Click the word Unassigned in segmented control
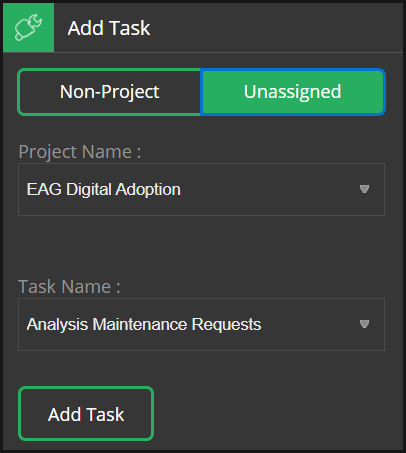Screen dimensions: 406x453 (293, 92)
